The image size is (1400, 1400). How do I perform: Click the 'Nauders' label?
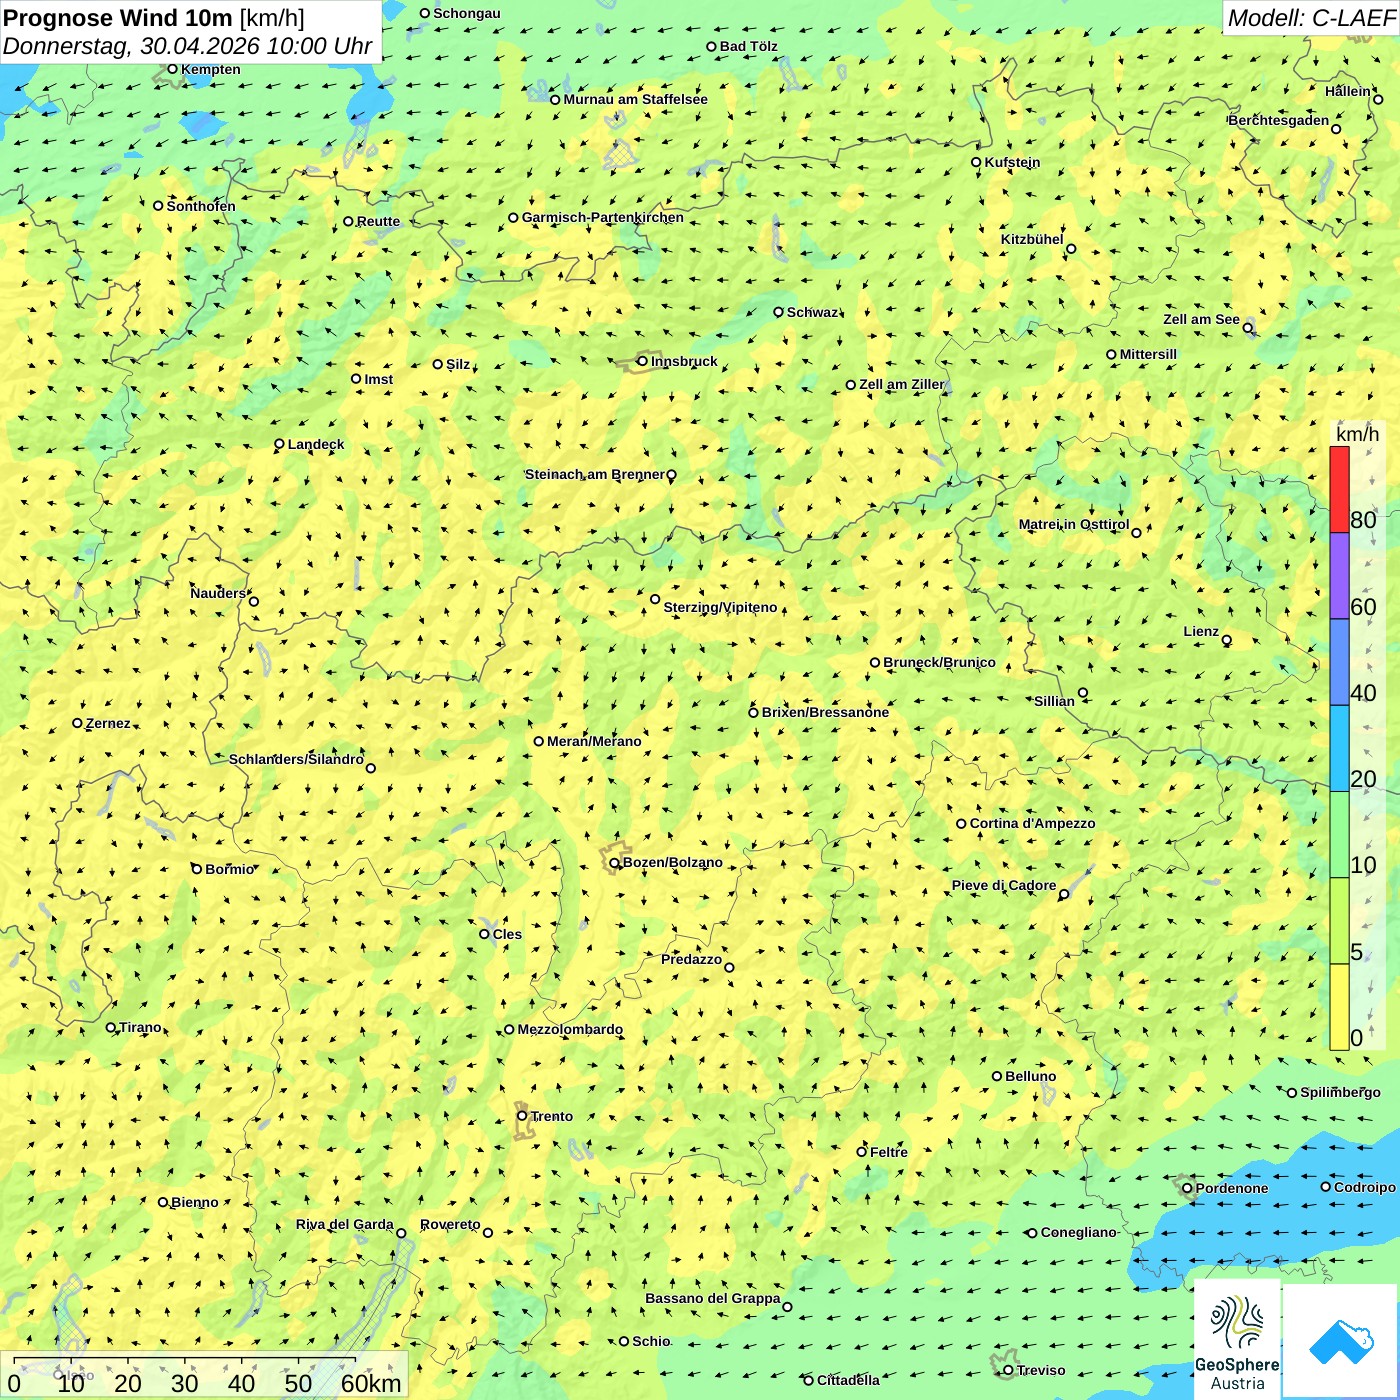(218, 593)
